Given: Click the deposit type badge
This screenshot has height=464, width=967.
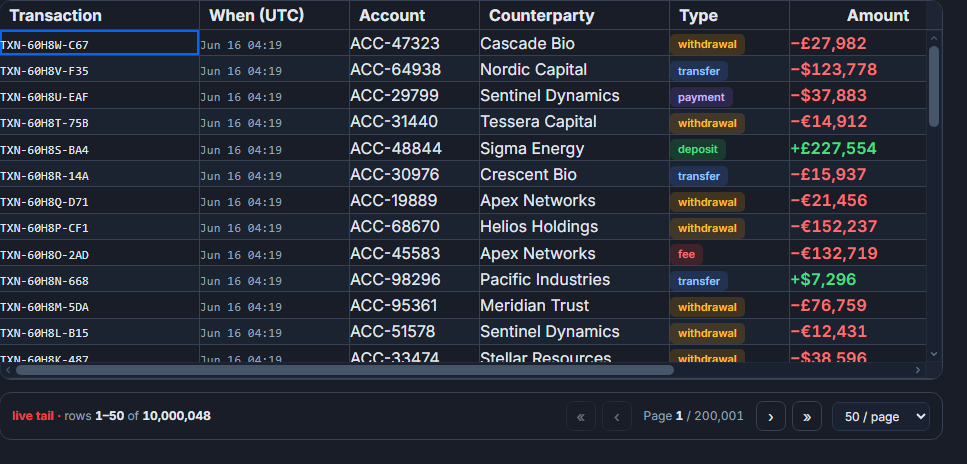Looking at the screenshot, I should tap(698, 149).
